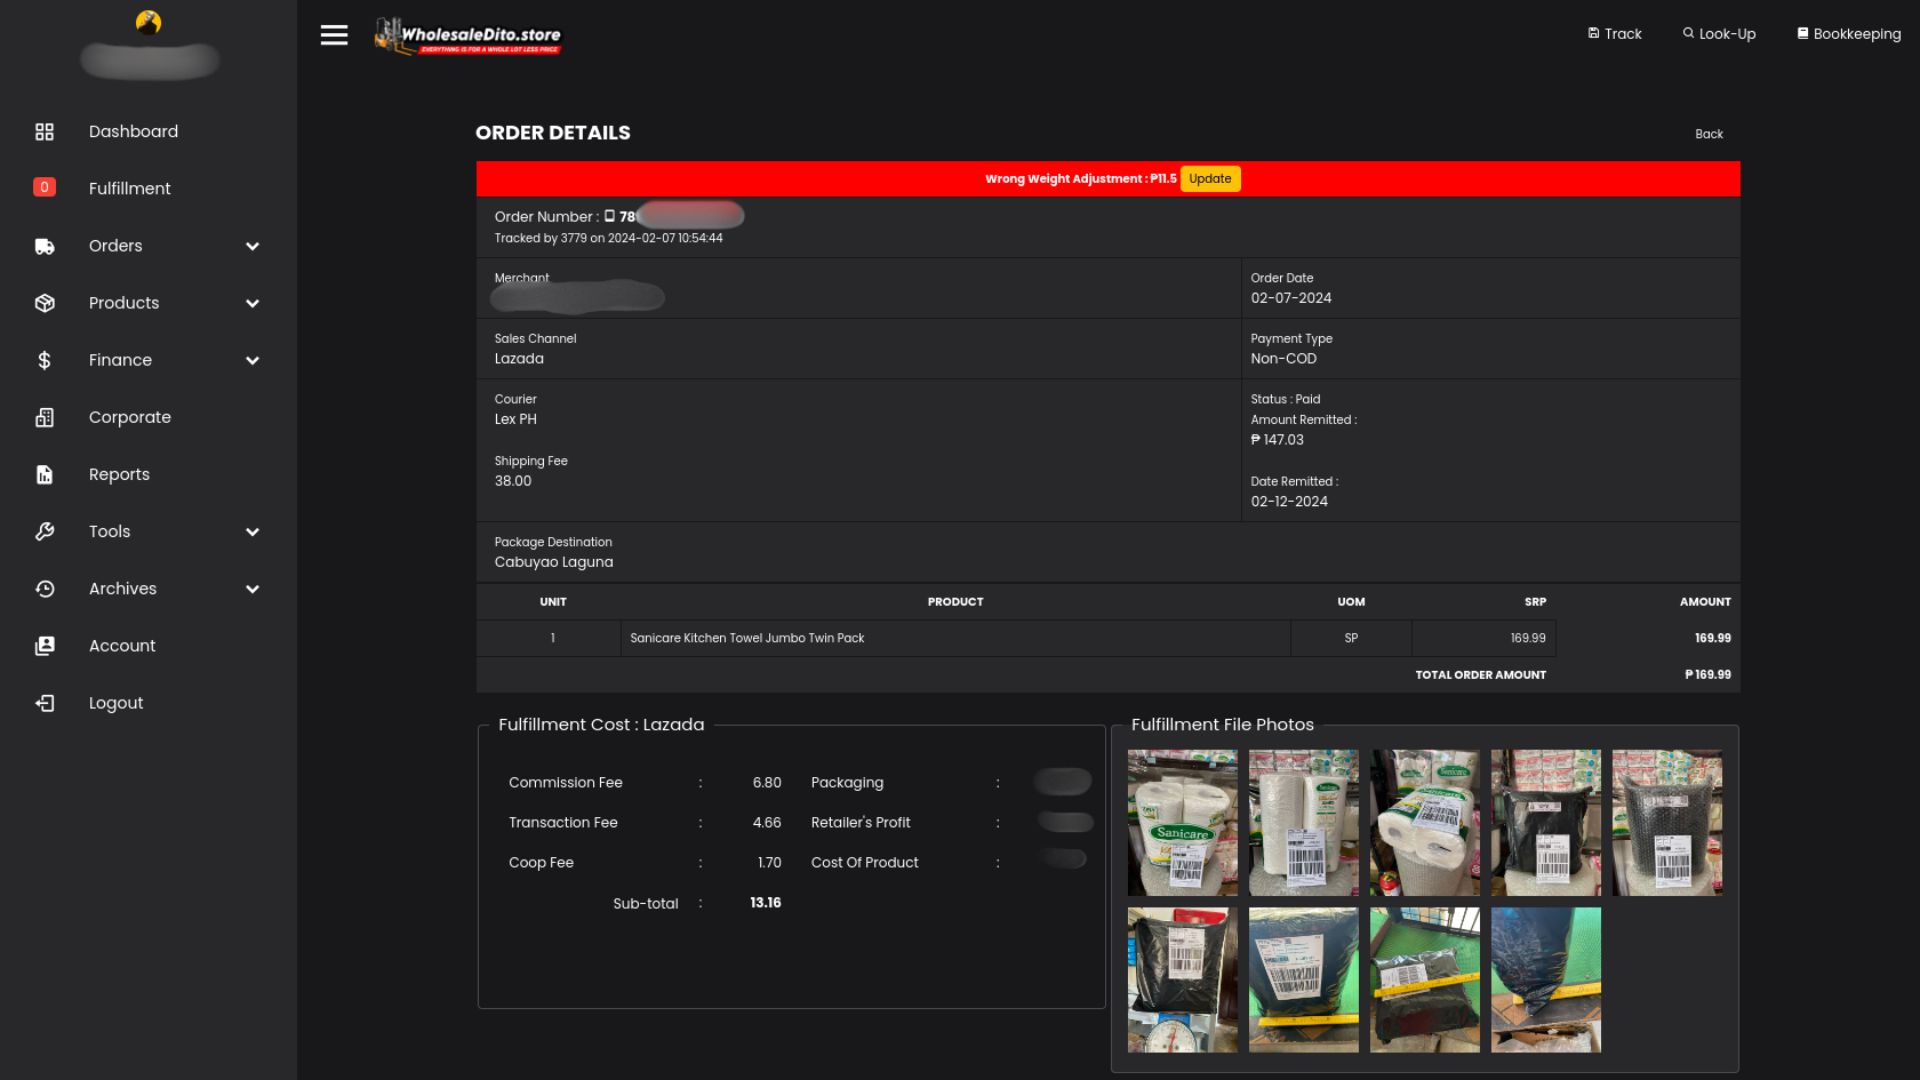Click the Finance dollar icon
The image size is (1920, 1080).
tap(45, 360)
